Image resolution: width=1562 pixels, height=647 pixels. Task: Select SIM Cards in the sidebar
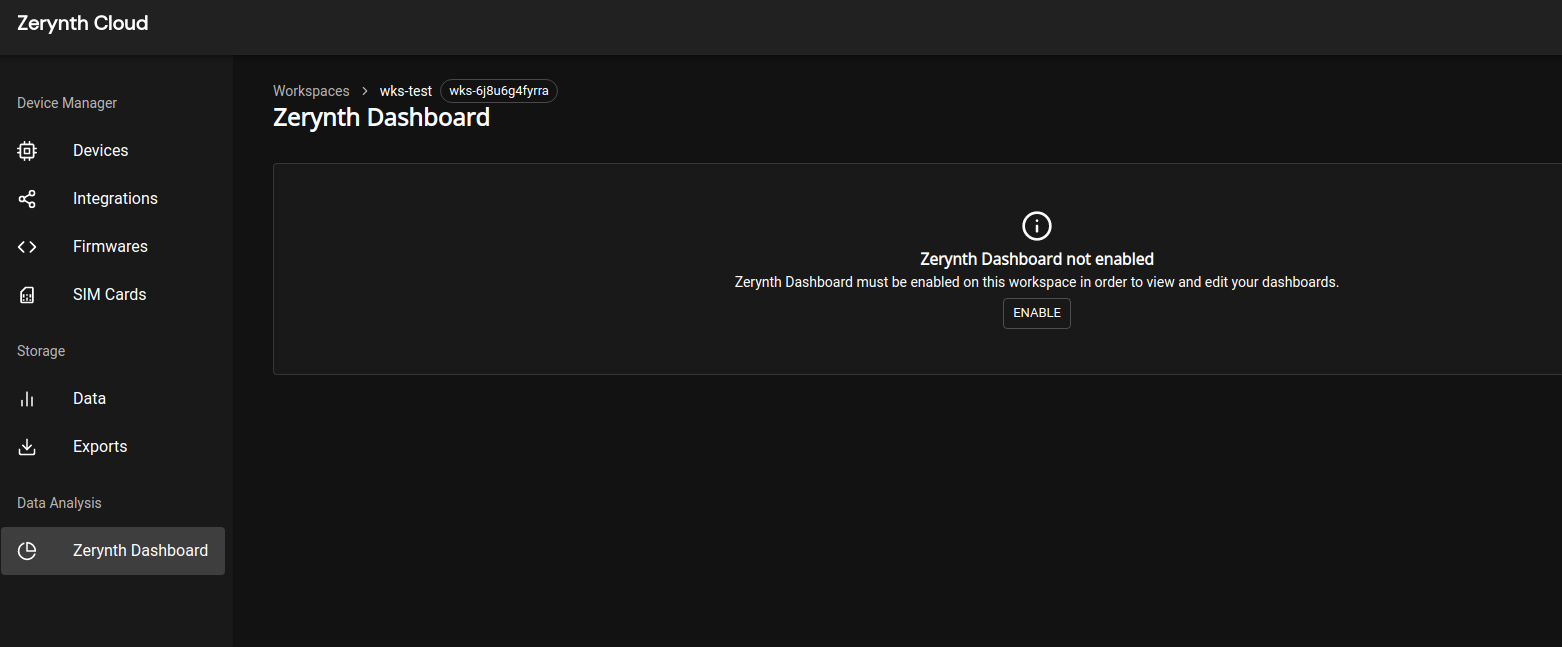[113, 295]
